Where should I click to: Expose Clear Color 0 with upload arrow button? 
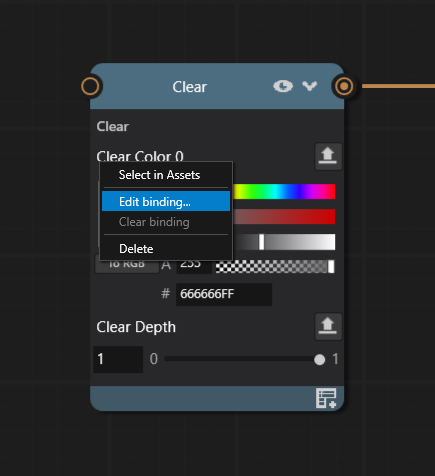point(328,156)
